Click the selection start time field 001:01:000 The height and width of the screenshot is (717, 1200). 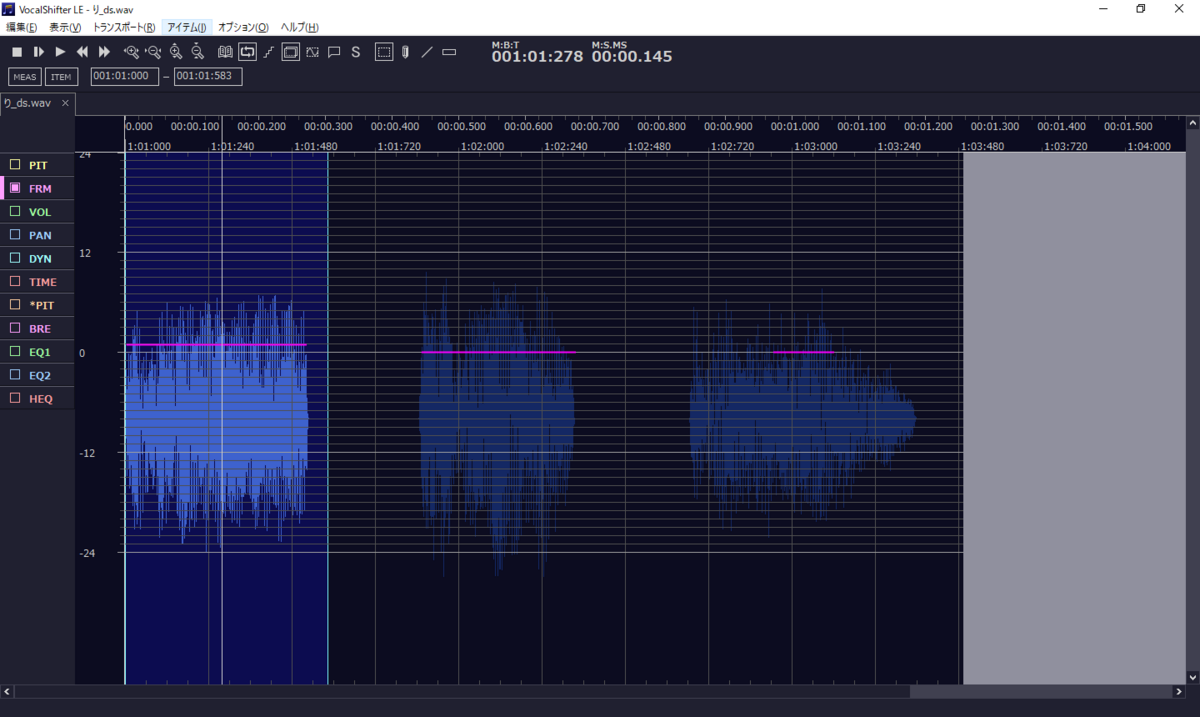tap(125, 76)
